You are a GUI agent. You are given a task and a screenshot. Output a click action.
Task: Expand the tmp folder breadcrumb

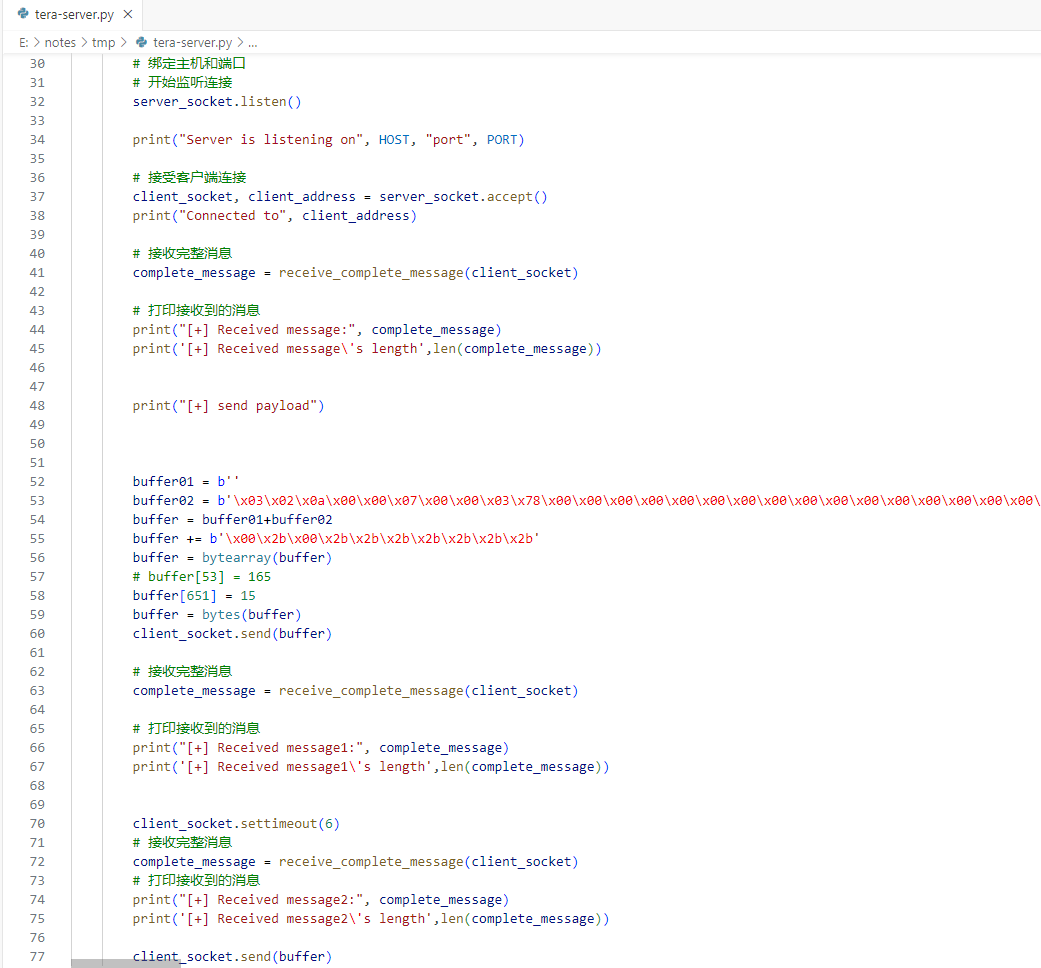pyautogui.click(x=103, y=43)
